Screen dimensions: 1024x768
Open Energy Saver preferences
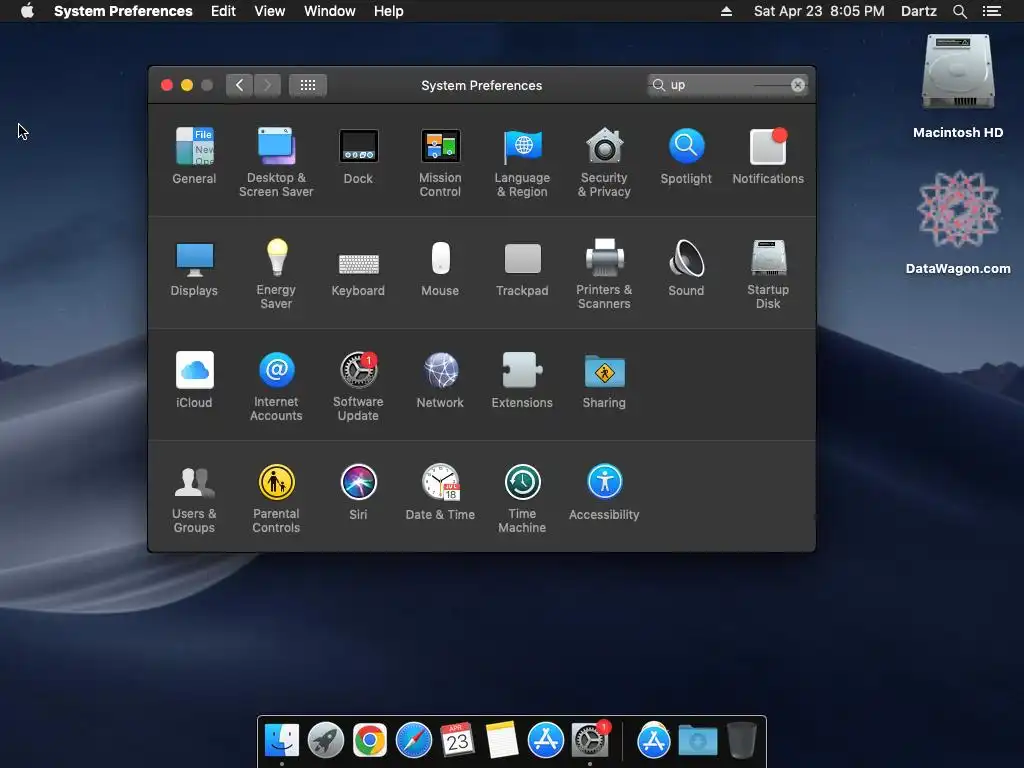pos(276,274)
